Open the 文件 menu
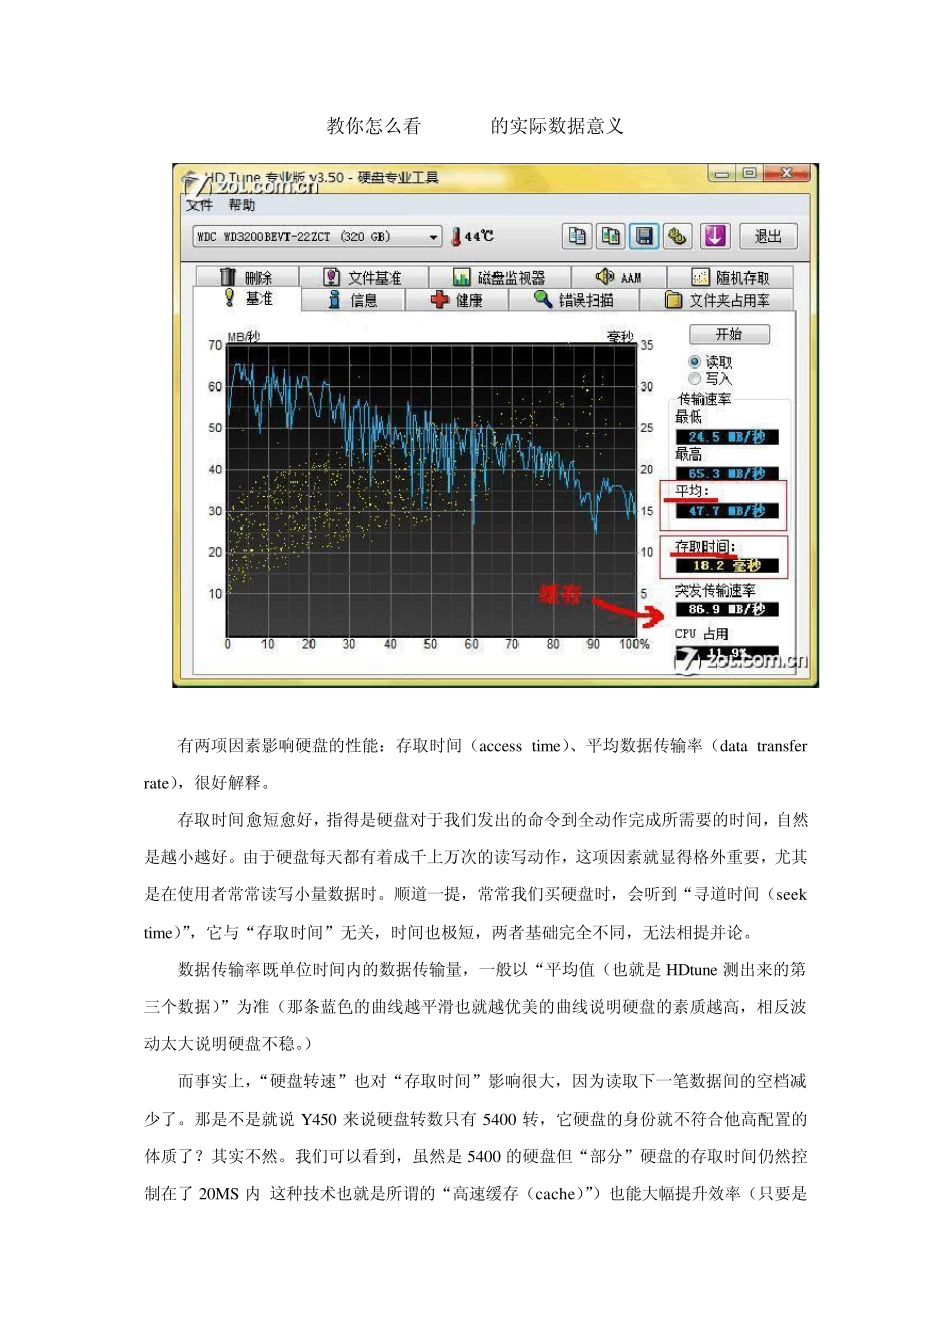The width and height of the screenshot is (950, 1344). coord(199,205)
